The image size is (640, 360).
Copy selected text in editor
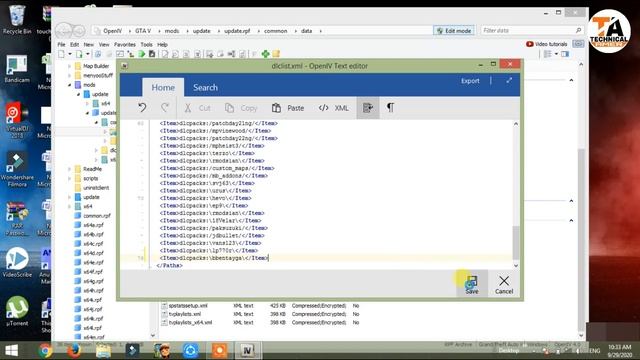241,108
